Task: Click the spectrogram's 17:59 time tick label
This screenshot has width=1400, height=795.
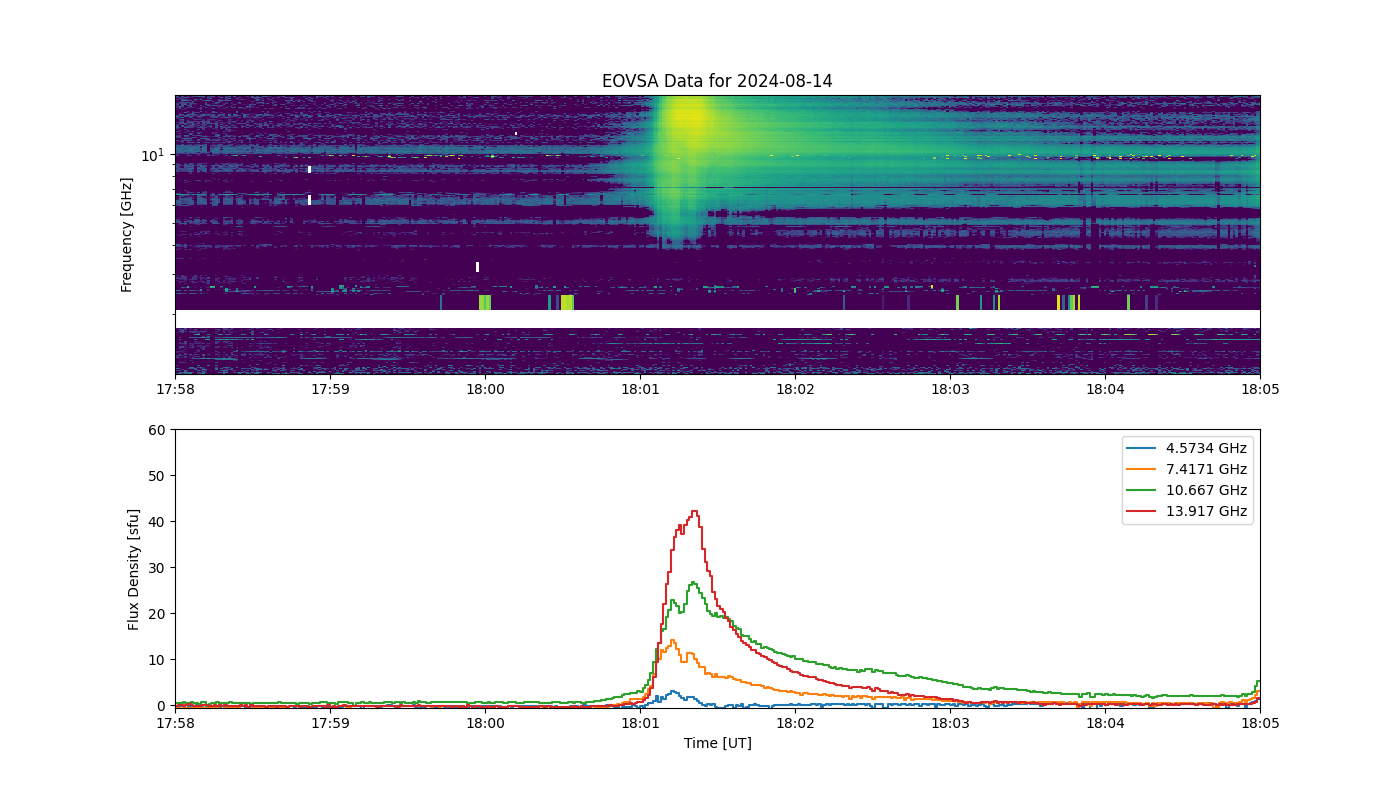Action: tap(330, 389)
